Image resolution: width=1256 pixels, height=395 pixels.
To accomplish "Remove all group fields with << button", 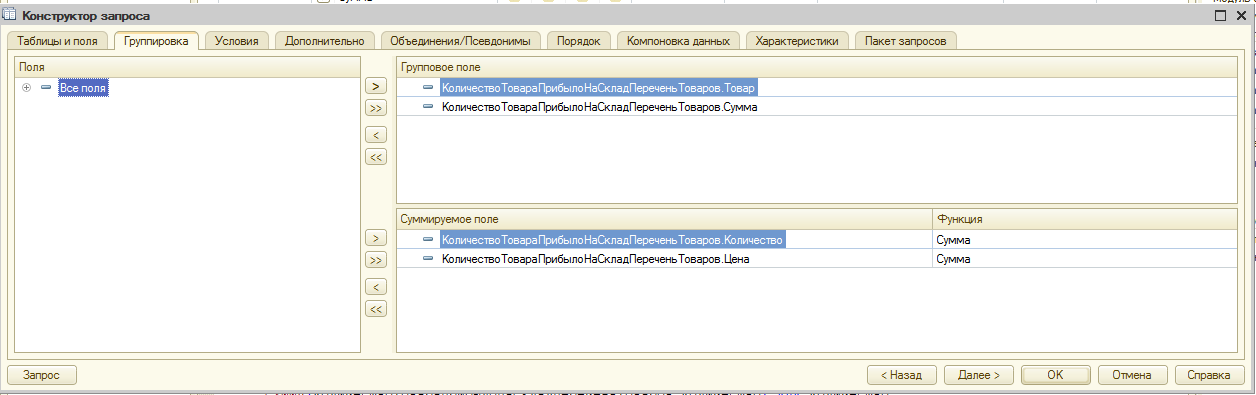I will [376, 157].
